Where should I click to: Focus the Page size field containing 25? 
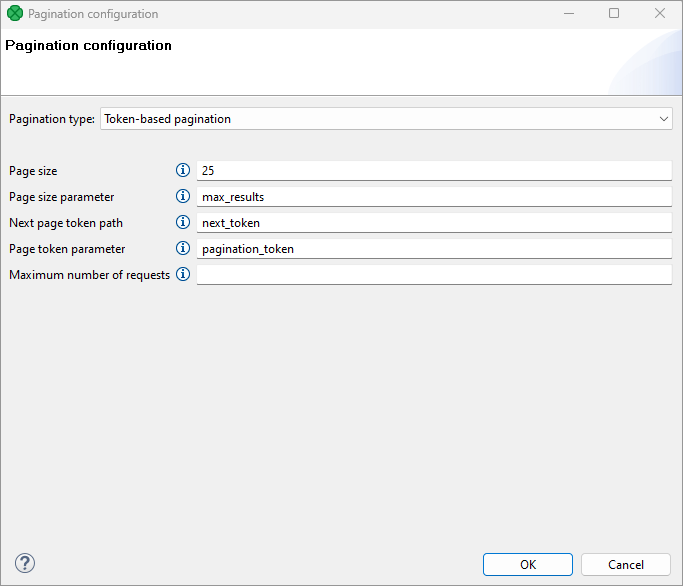point(434,171)
